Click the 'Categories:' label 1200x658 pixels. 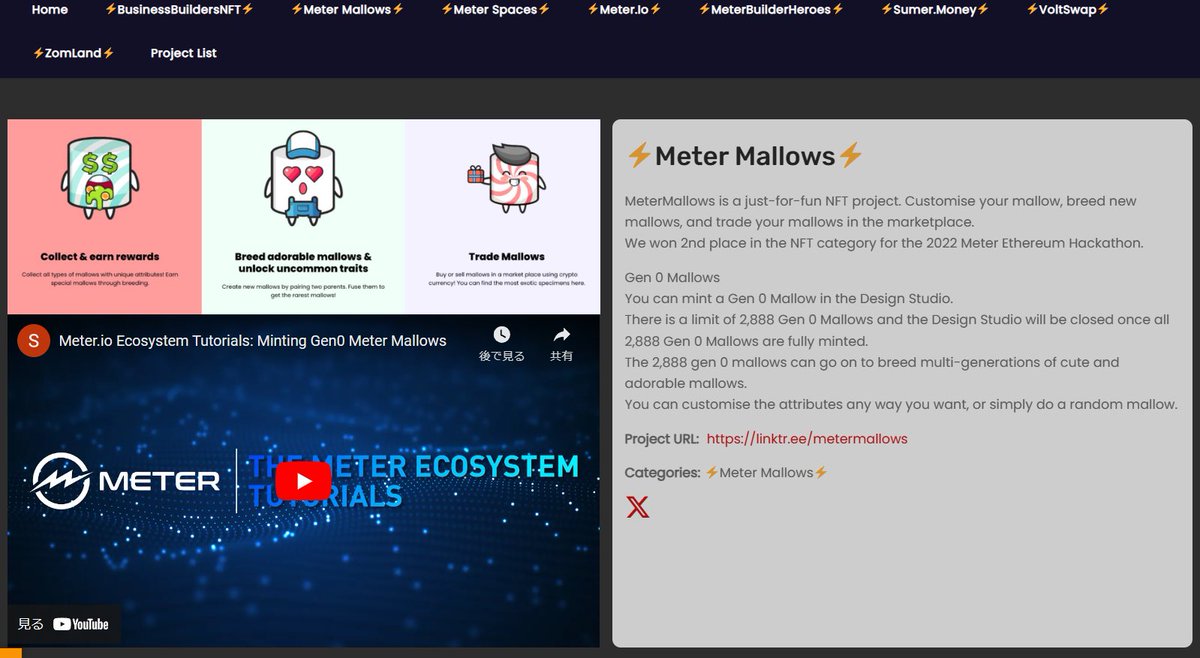(x=662, y=472)
